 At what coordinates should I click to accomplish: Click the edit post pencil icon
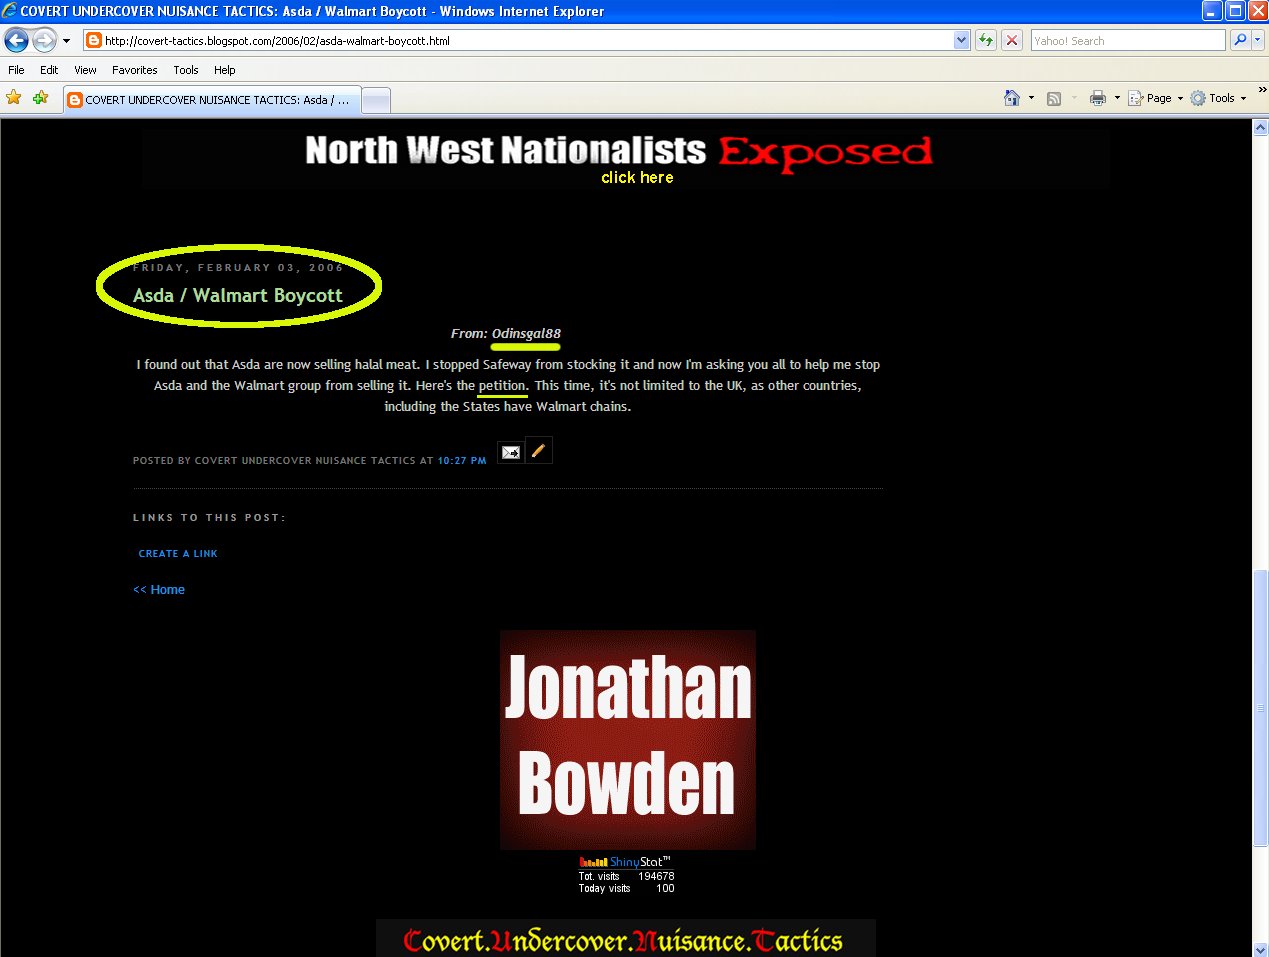(x=538, y=451)
